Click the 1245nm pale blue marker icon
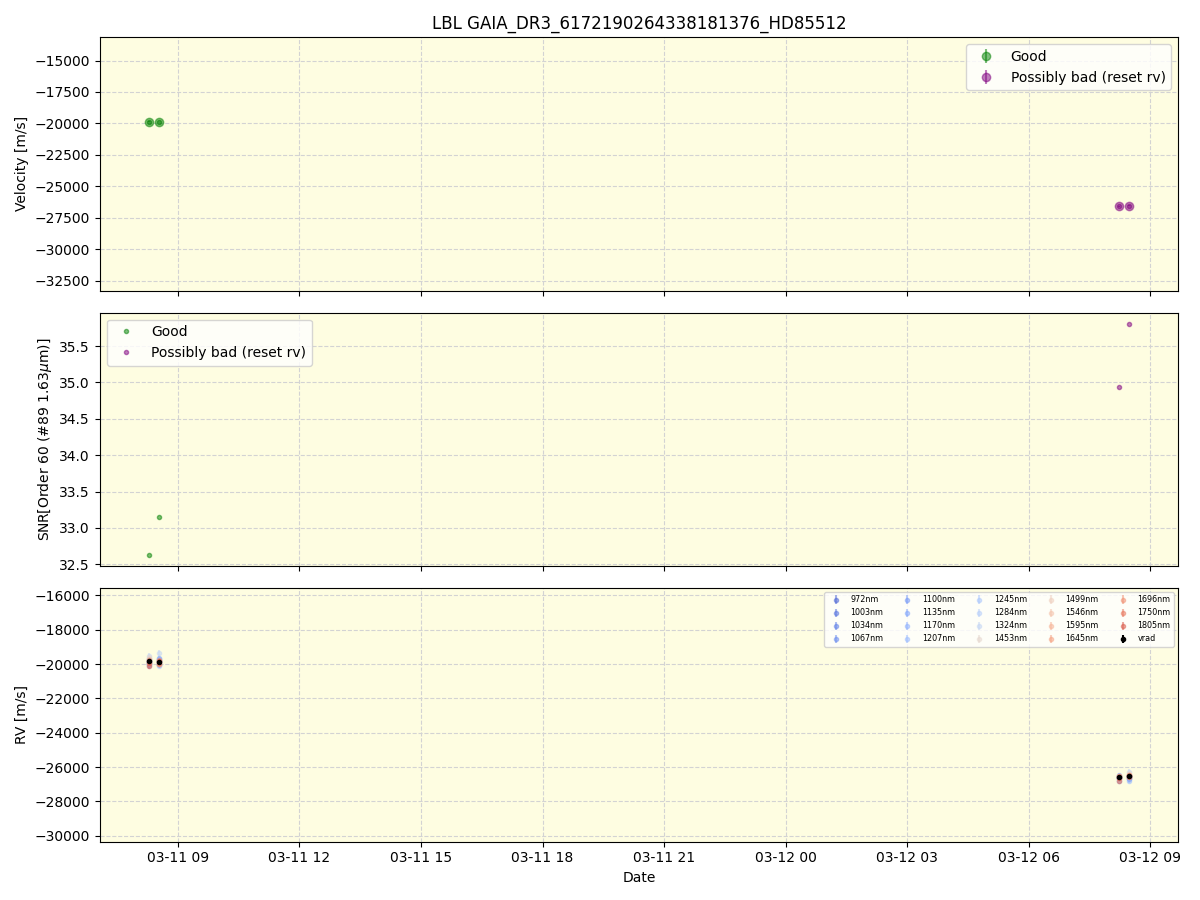Image resolution: width=1200 pixels, height=900 pixels. point(978,599)
